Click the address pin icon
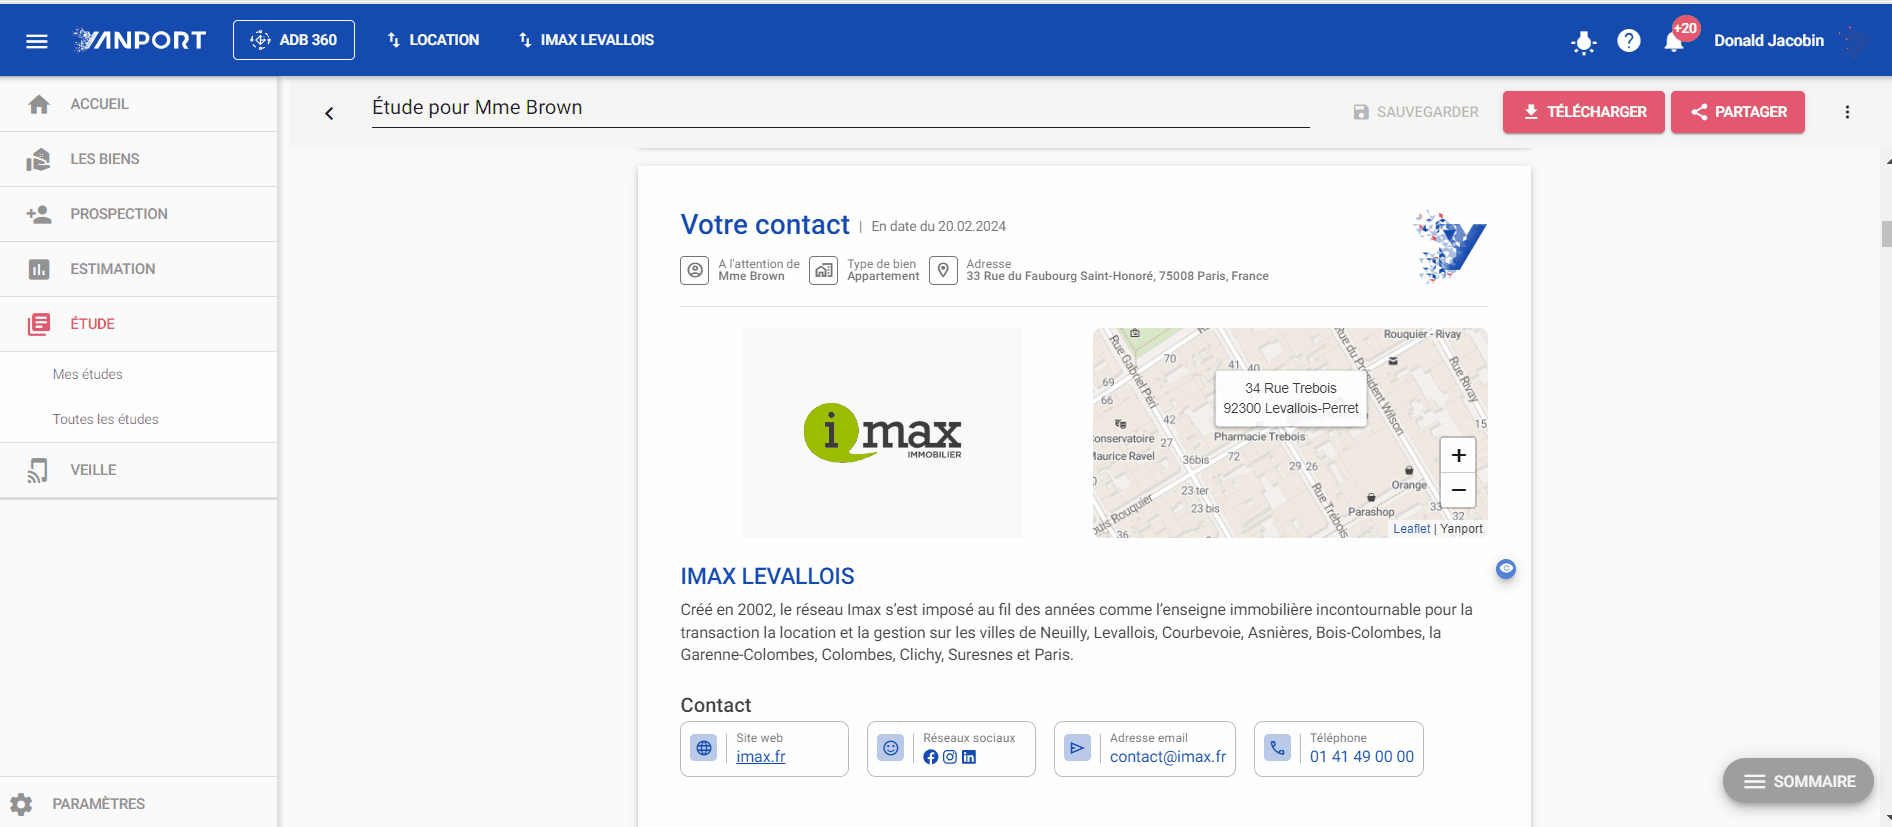This screenshot has width=1892, height=827. (943, 270)
